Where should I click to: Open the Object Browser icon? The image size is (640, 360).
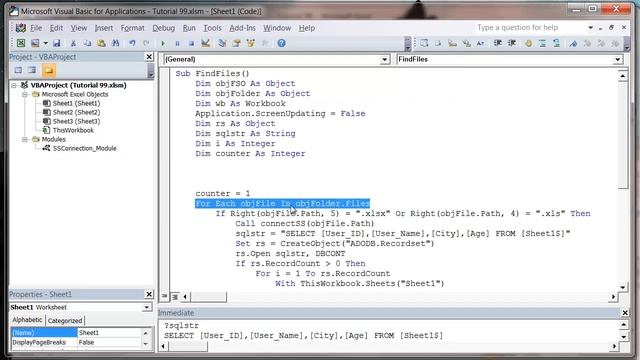click(x=251, y=43)
